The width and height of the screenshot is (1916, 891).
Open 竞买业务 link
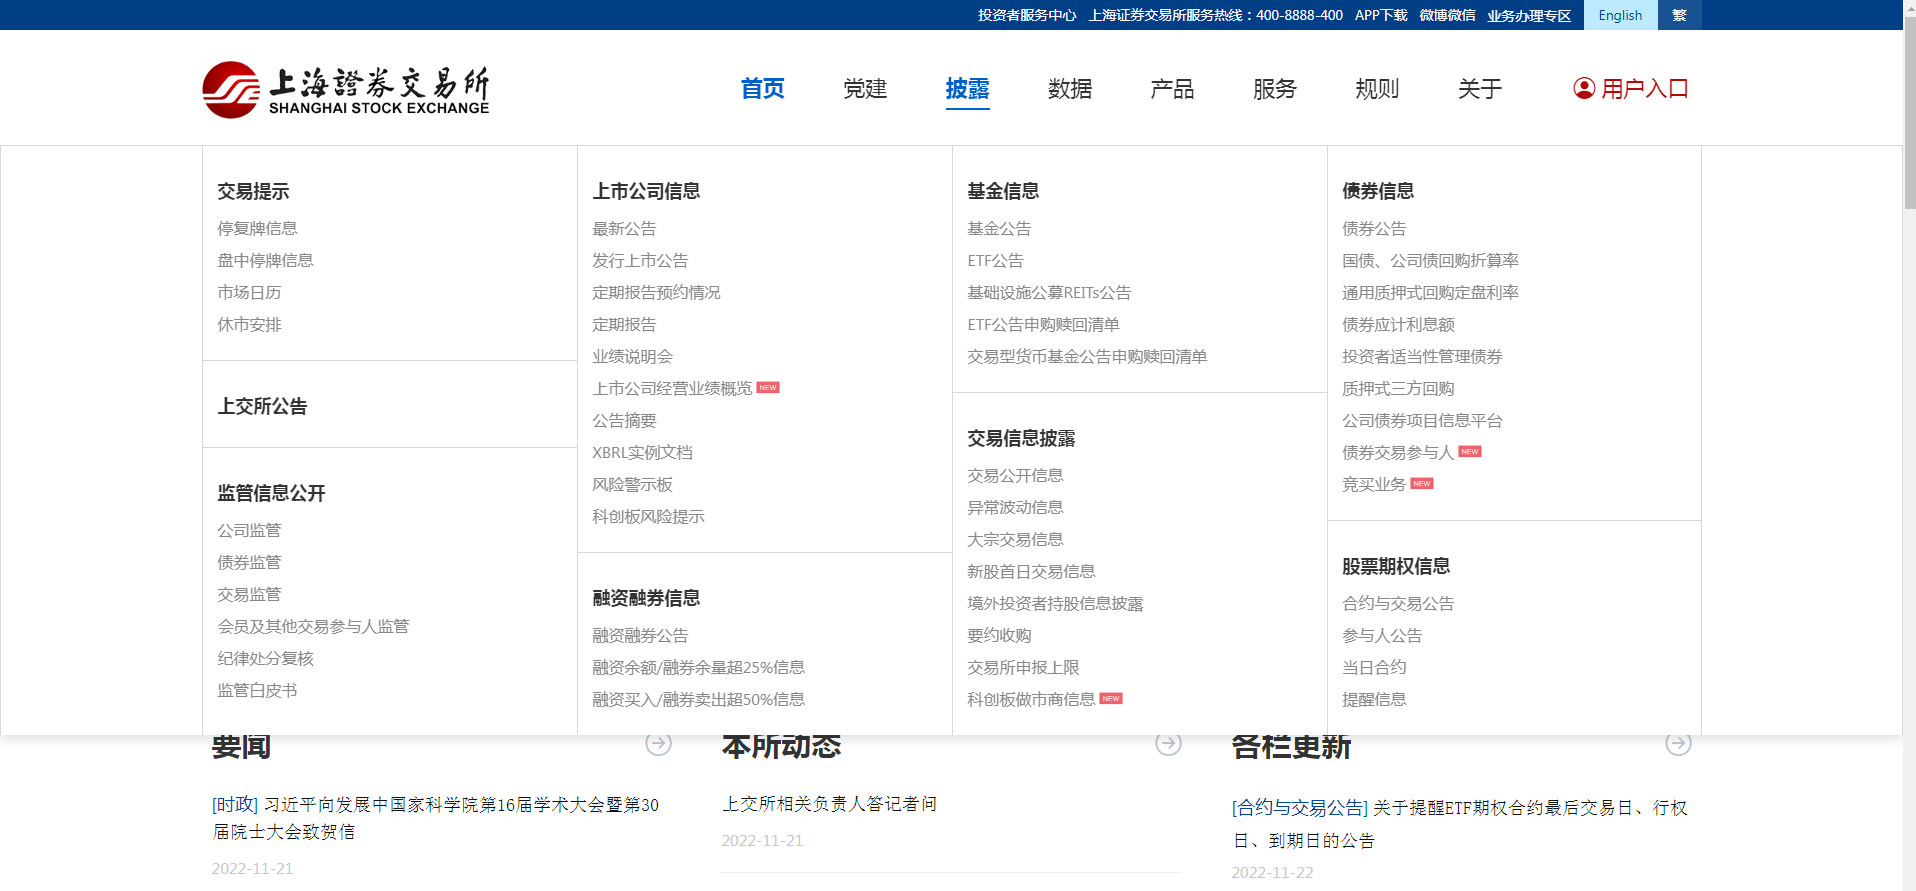[1374, 484]
